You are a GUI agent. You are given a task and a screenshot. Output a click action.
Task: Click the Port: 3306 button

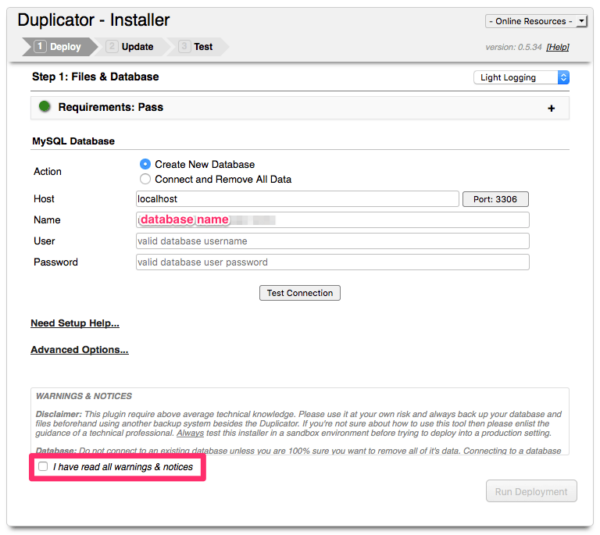pos(495,199)
